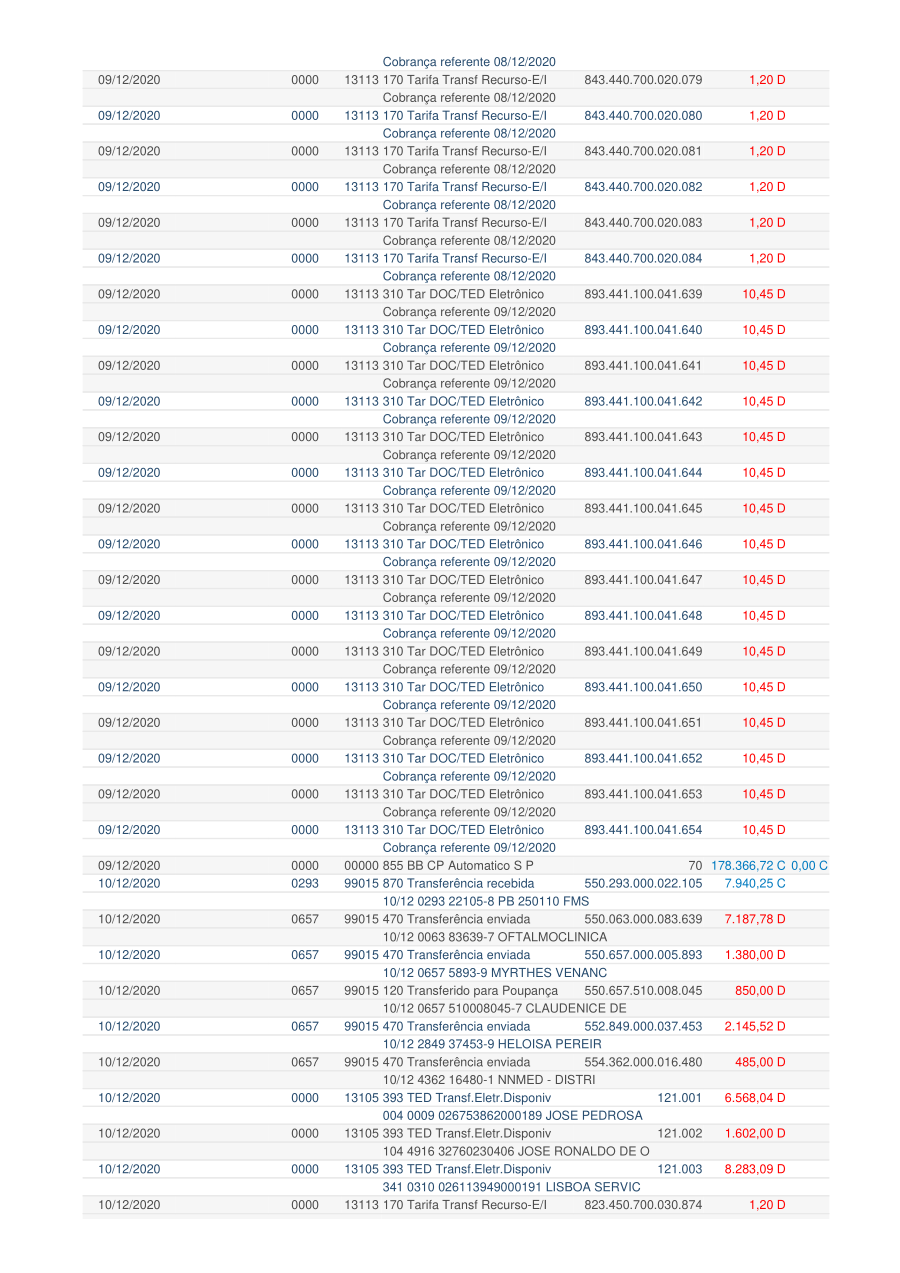Click the 7.940,25 C credit amount

[x=755, y=884]
